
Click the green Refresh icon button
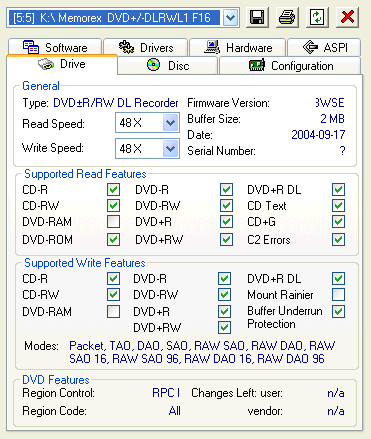click(317, 17)
